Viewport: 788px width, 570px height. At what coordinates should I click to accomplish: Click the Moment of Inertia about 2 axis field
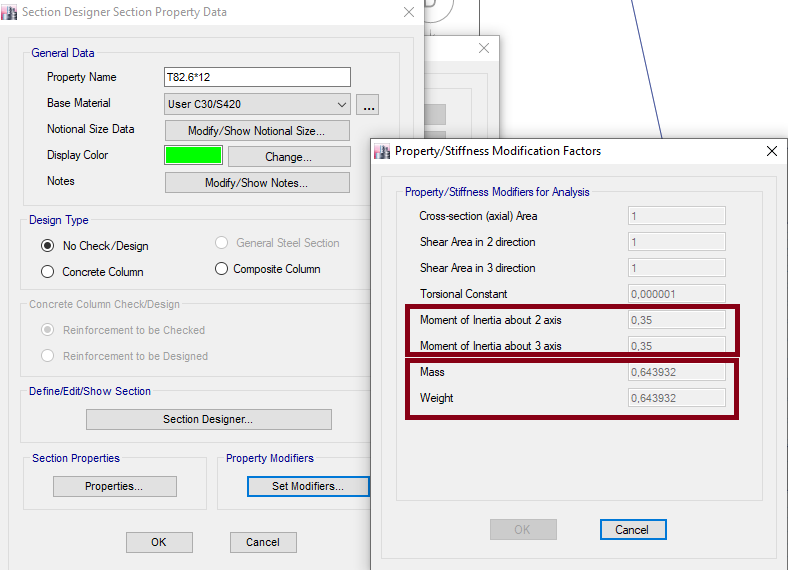click(676, 320)
